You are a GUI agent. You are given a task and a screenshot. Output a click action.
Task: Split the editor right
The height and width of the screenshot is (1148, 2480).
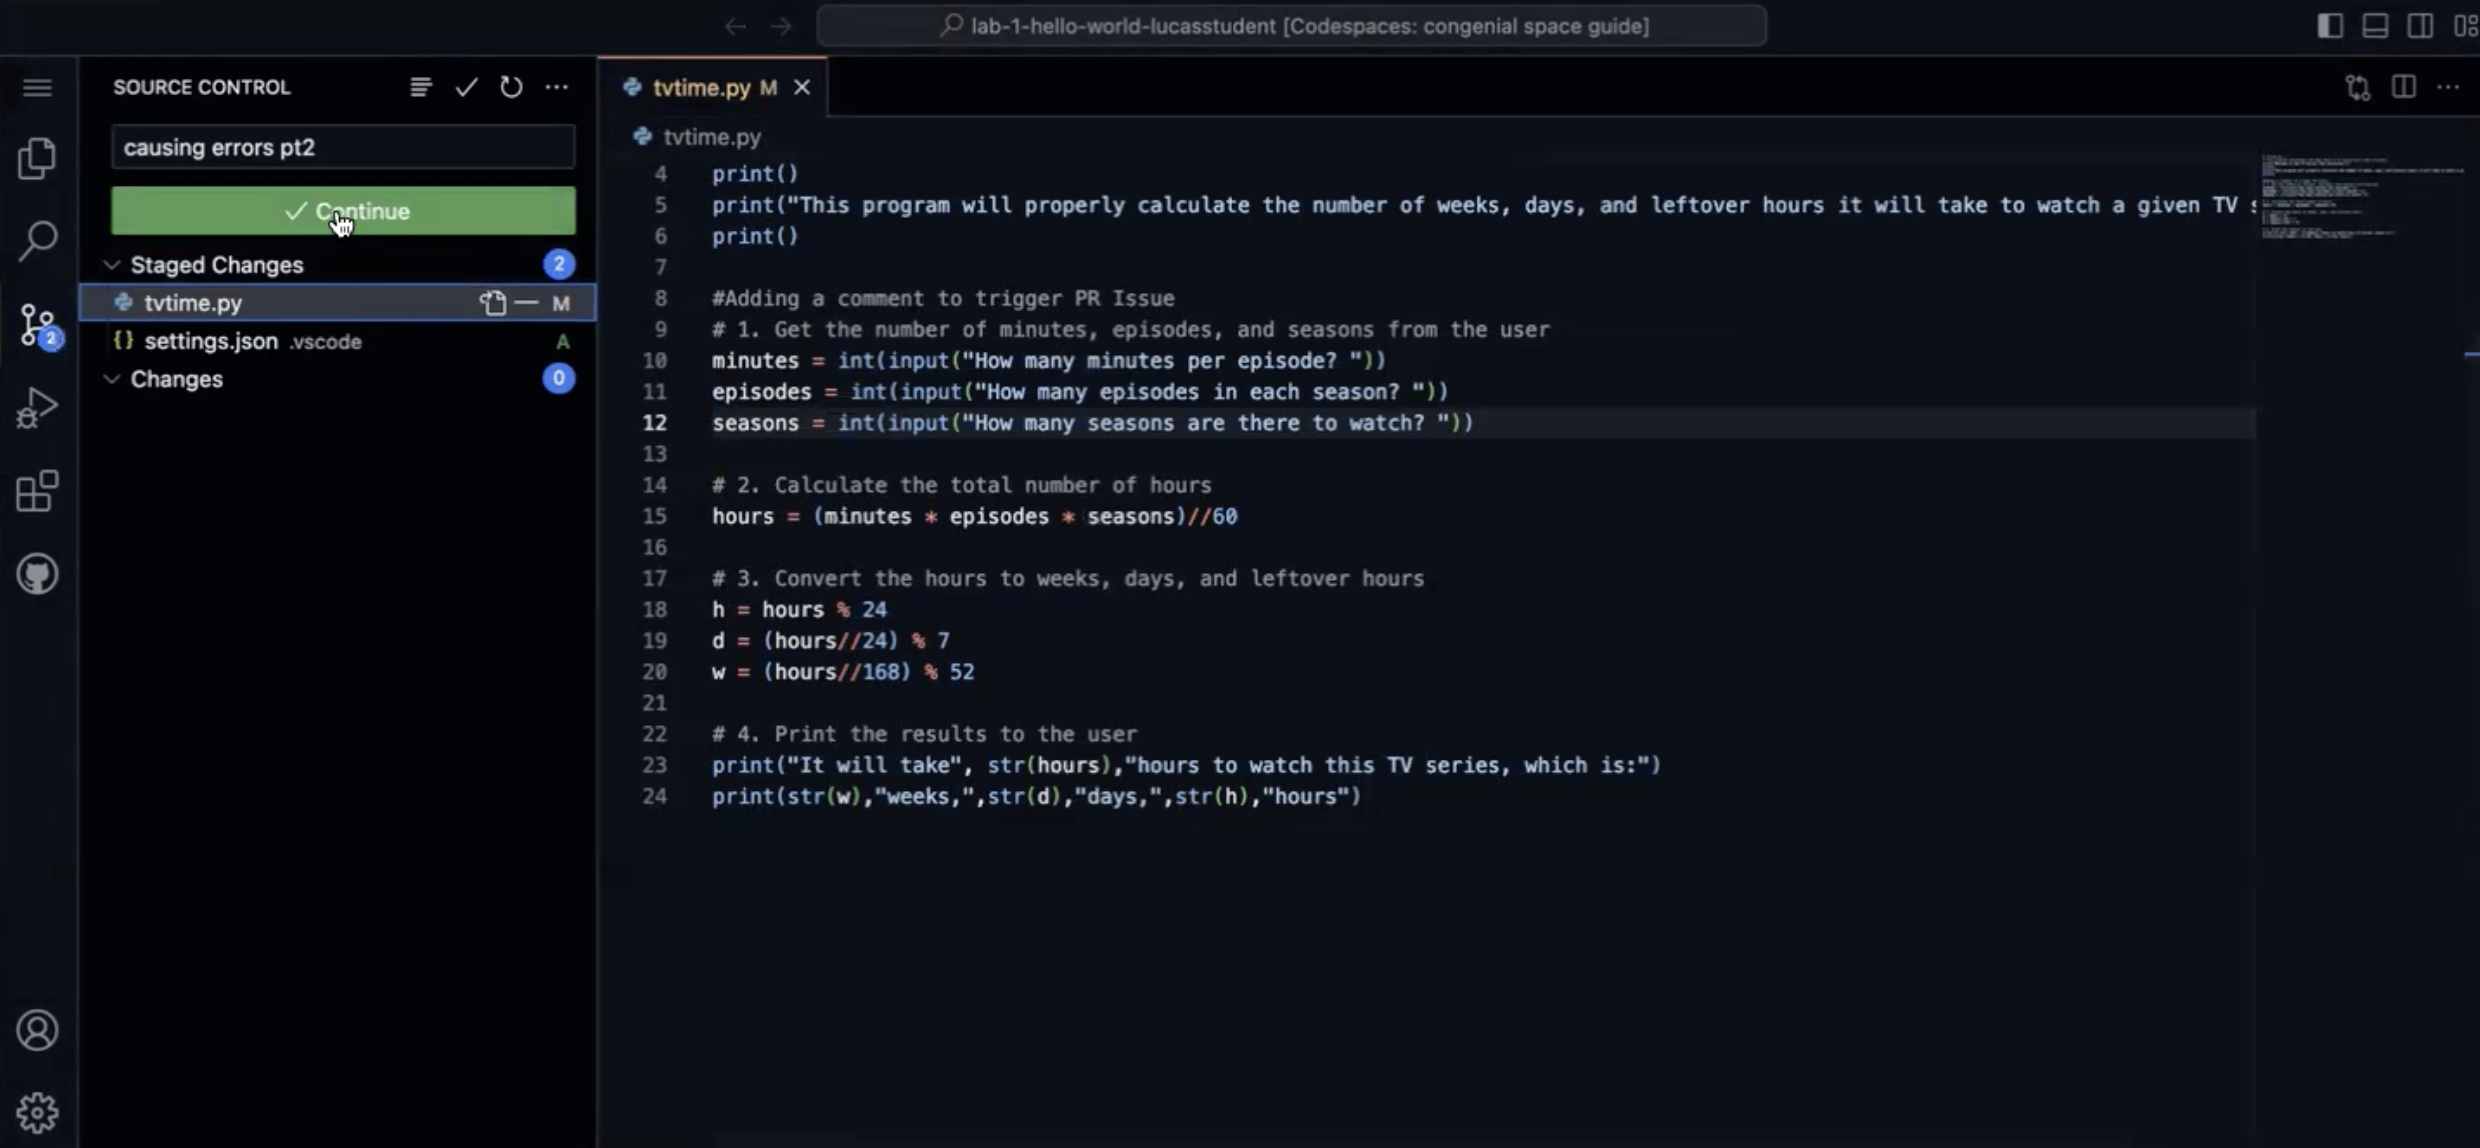pos(2404,87)
